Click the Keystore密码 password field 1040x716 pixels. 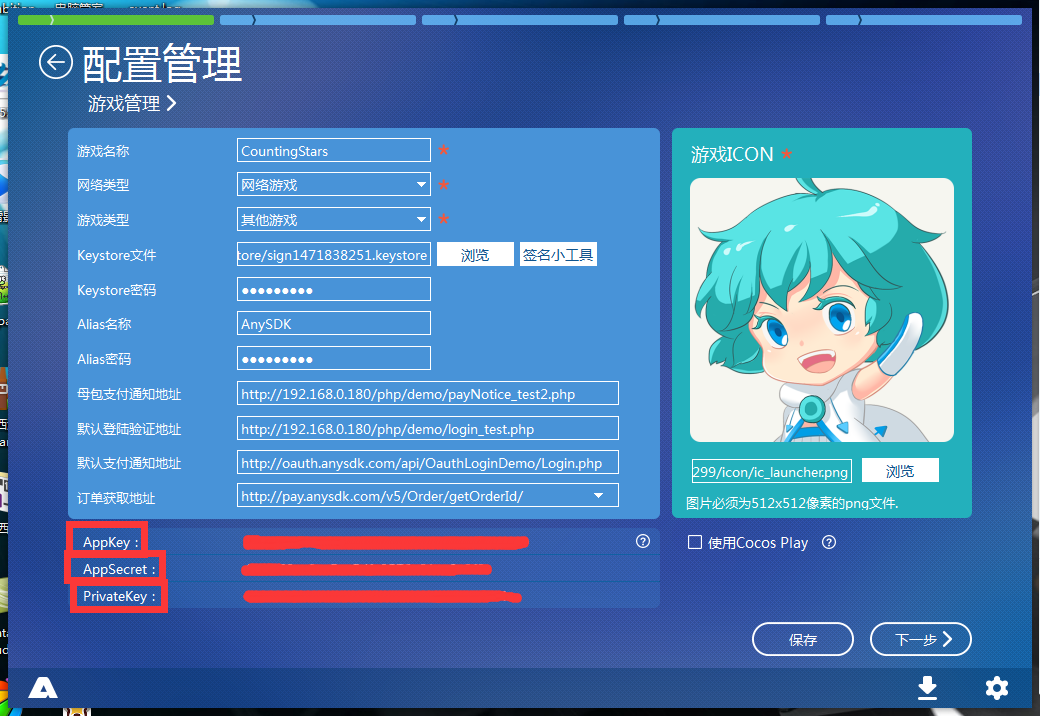point(334,290)
